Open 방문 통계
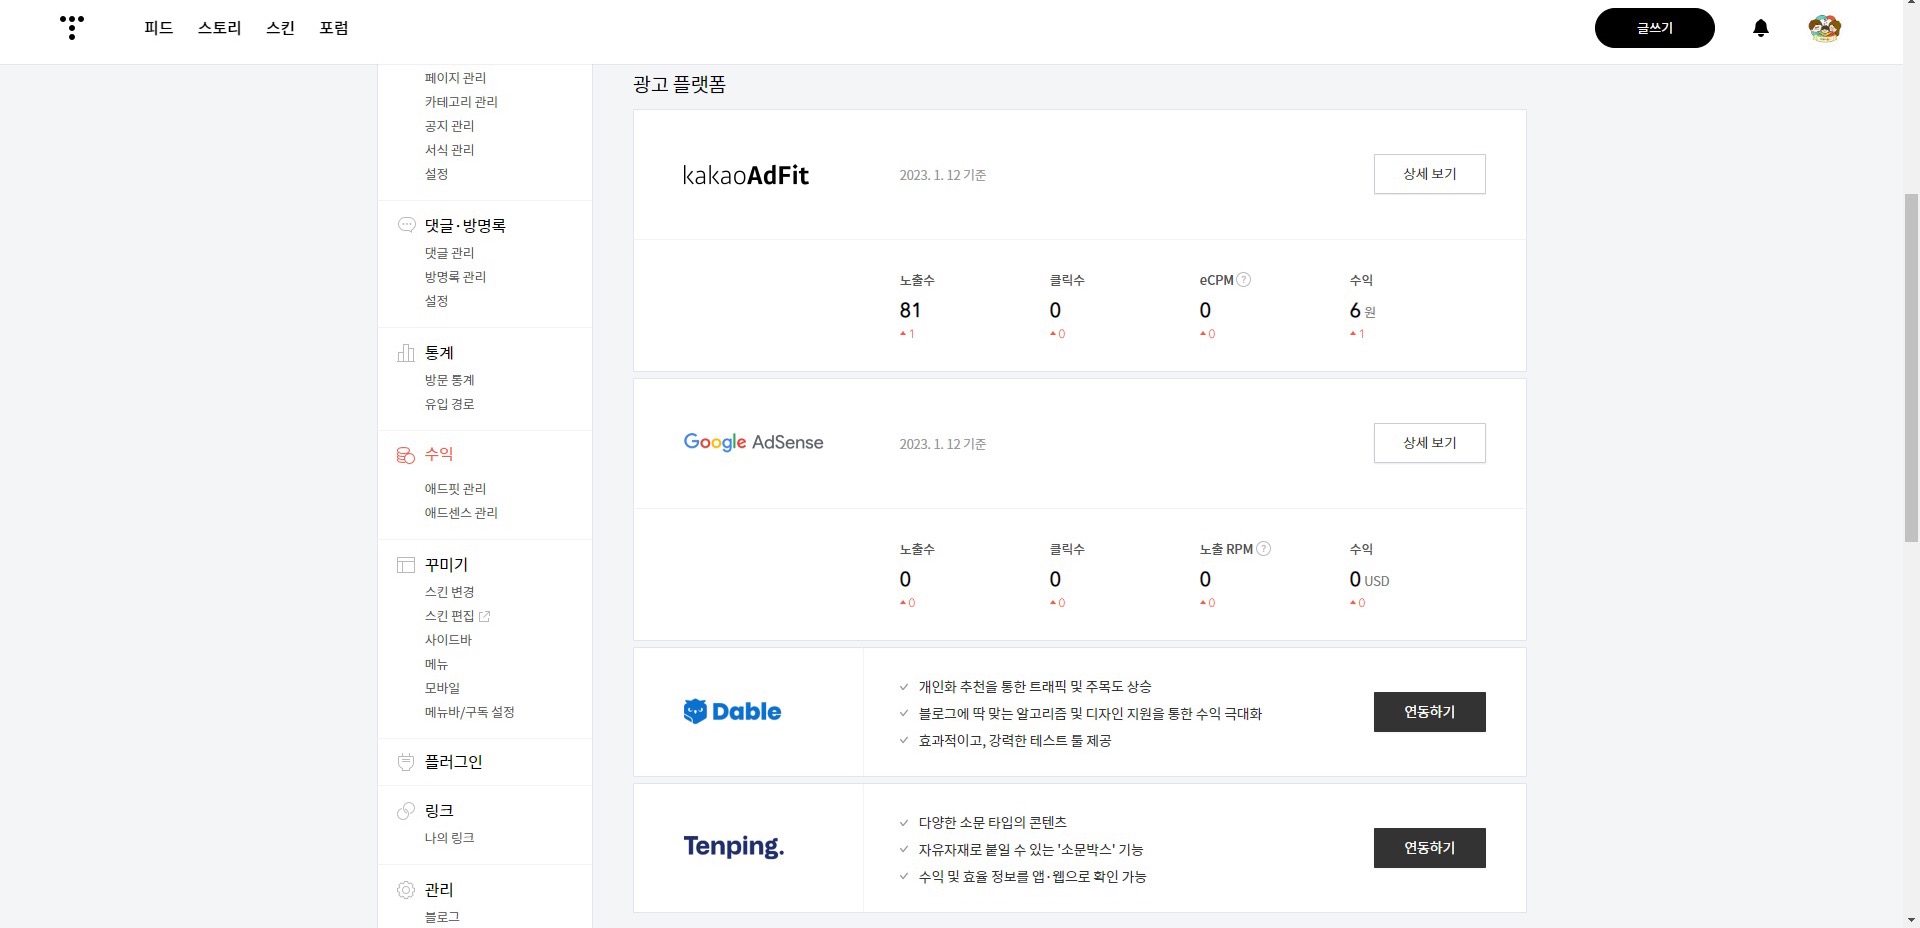The image size is (1920, 928). (449, 380)
